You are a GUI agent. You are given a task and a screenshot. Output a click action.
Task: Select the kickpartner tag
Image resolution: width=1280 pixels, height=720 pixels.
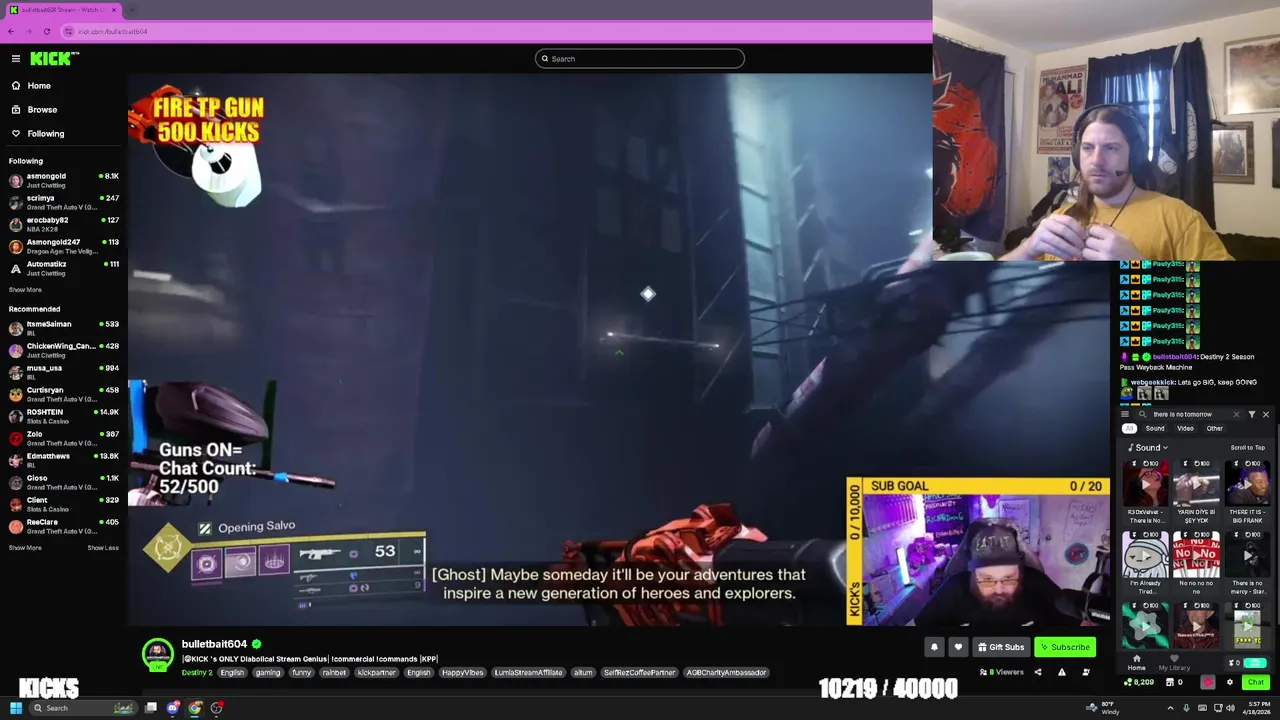point(376,673)
